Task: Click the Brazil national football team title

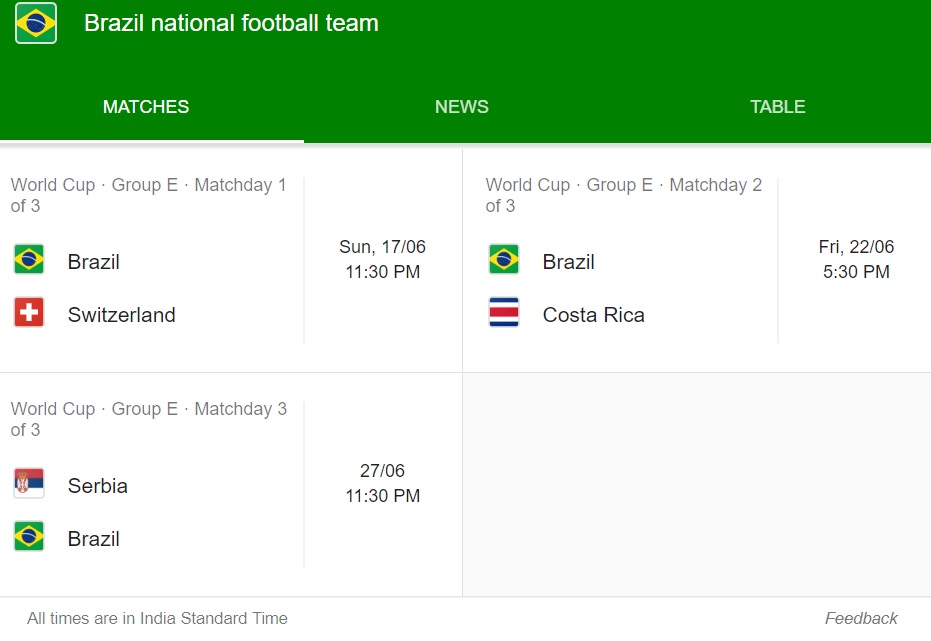Action: coord(231,23)
